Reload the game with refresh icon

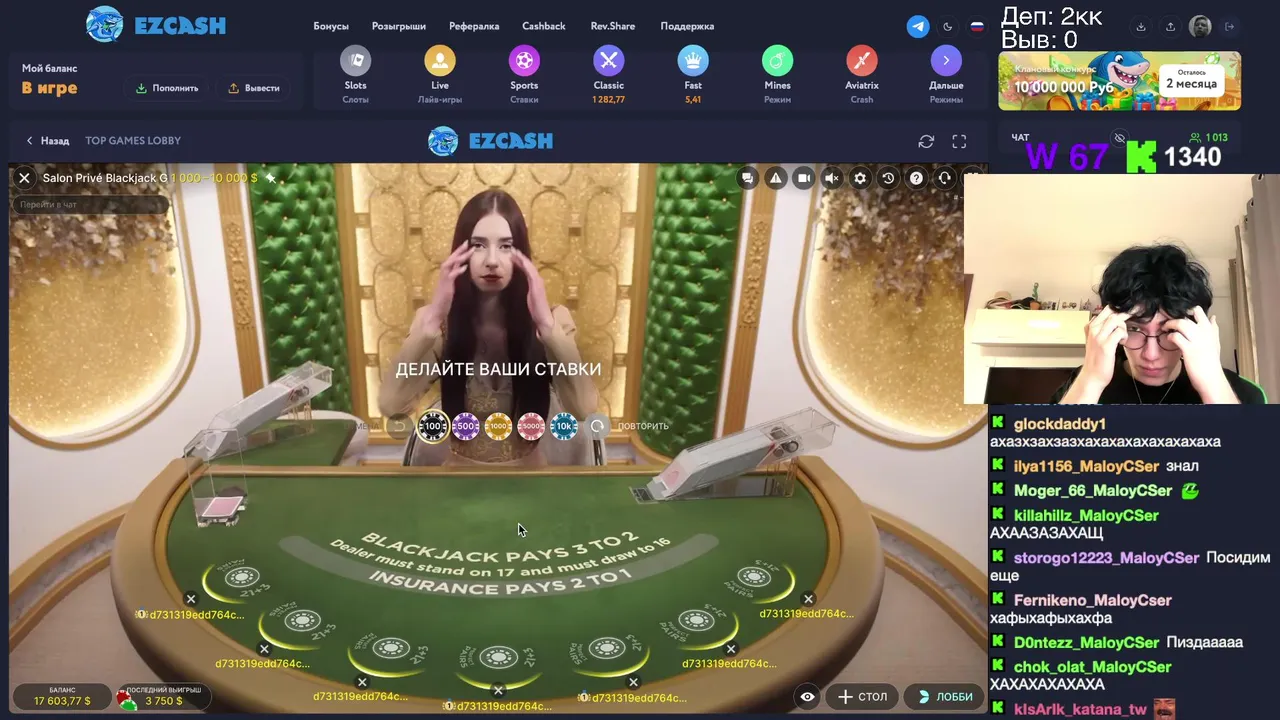click(x=926, y=141)
